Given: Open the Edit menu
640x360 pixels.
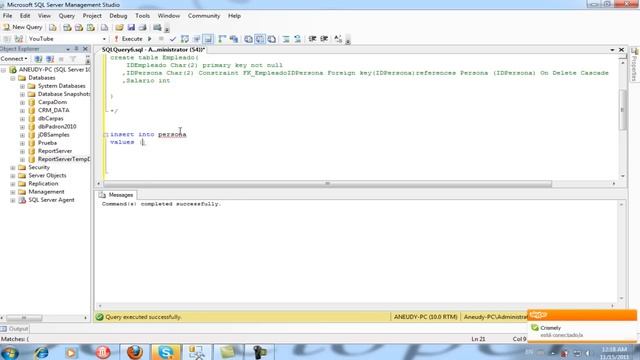Looking at the screenshot, I should 25,16.
